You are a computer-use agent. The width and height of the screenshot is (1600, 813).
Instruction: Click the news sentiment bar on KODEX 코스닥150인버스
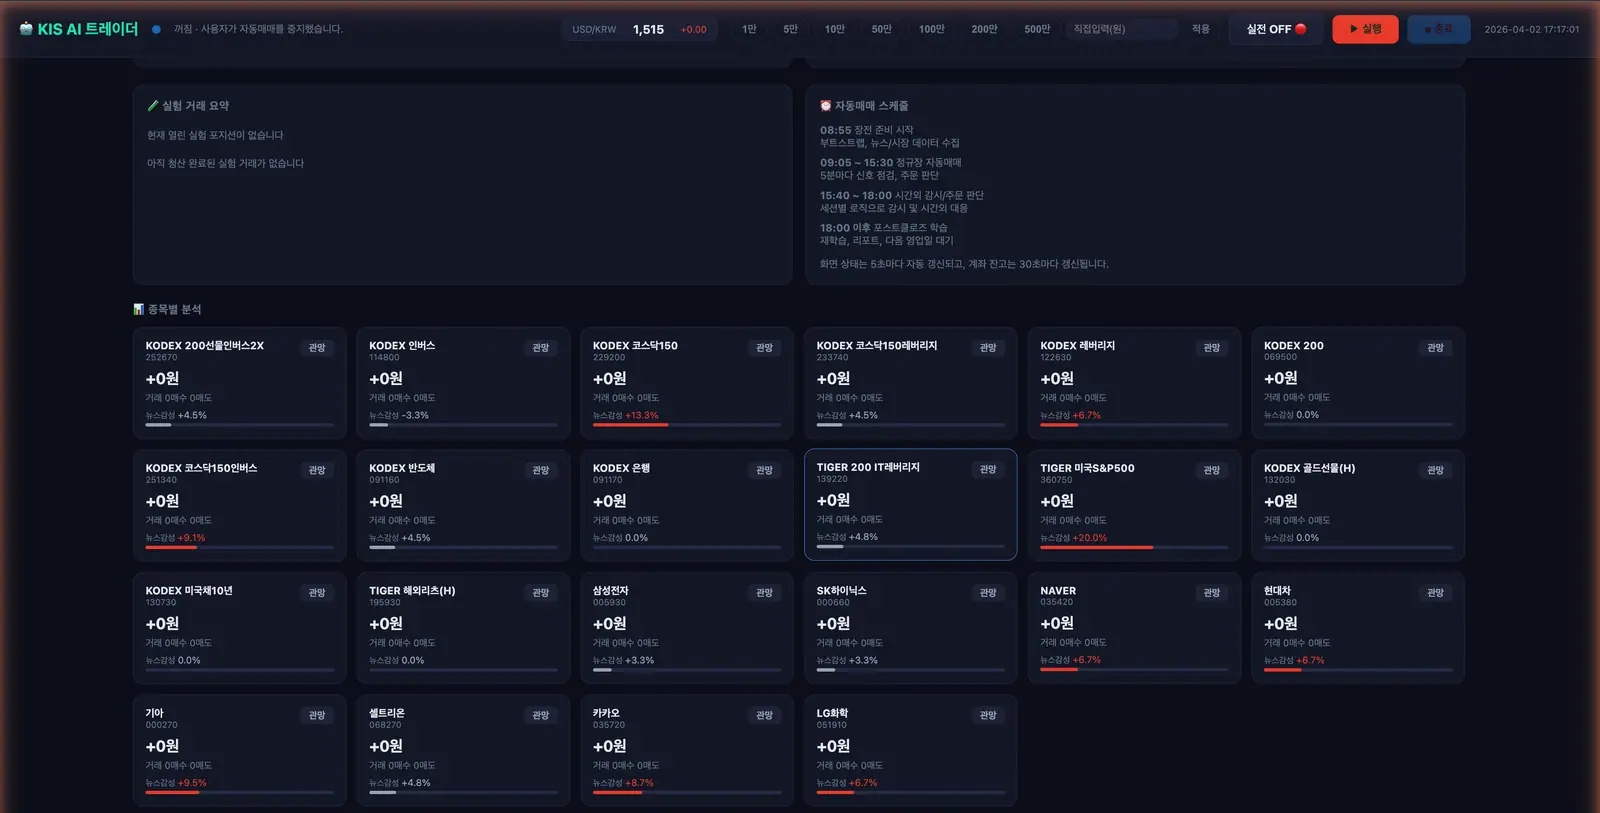point(240,547)
